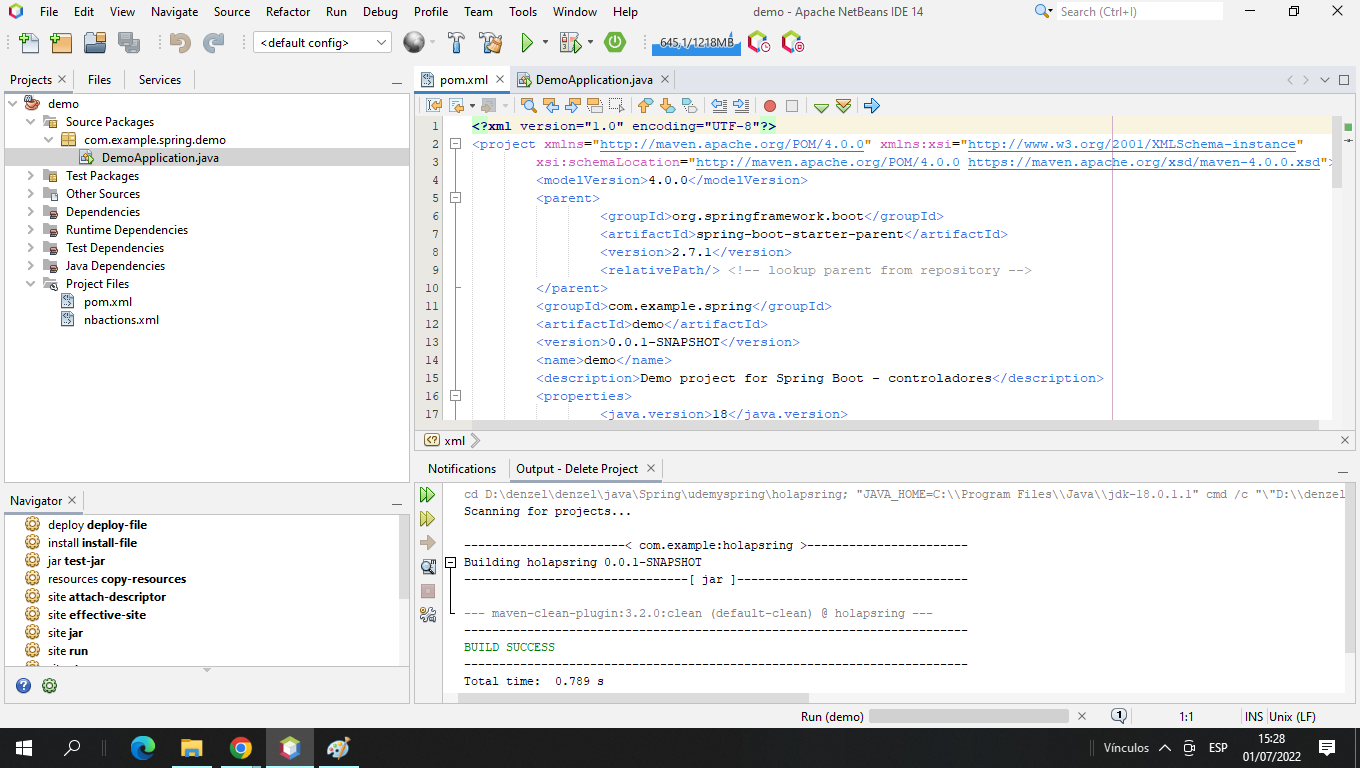Viewport: 1360px width, 768px height.
Task: Toggle Rectangular Selection in editor toolbar
Action: click(x=617, y=105)
